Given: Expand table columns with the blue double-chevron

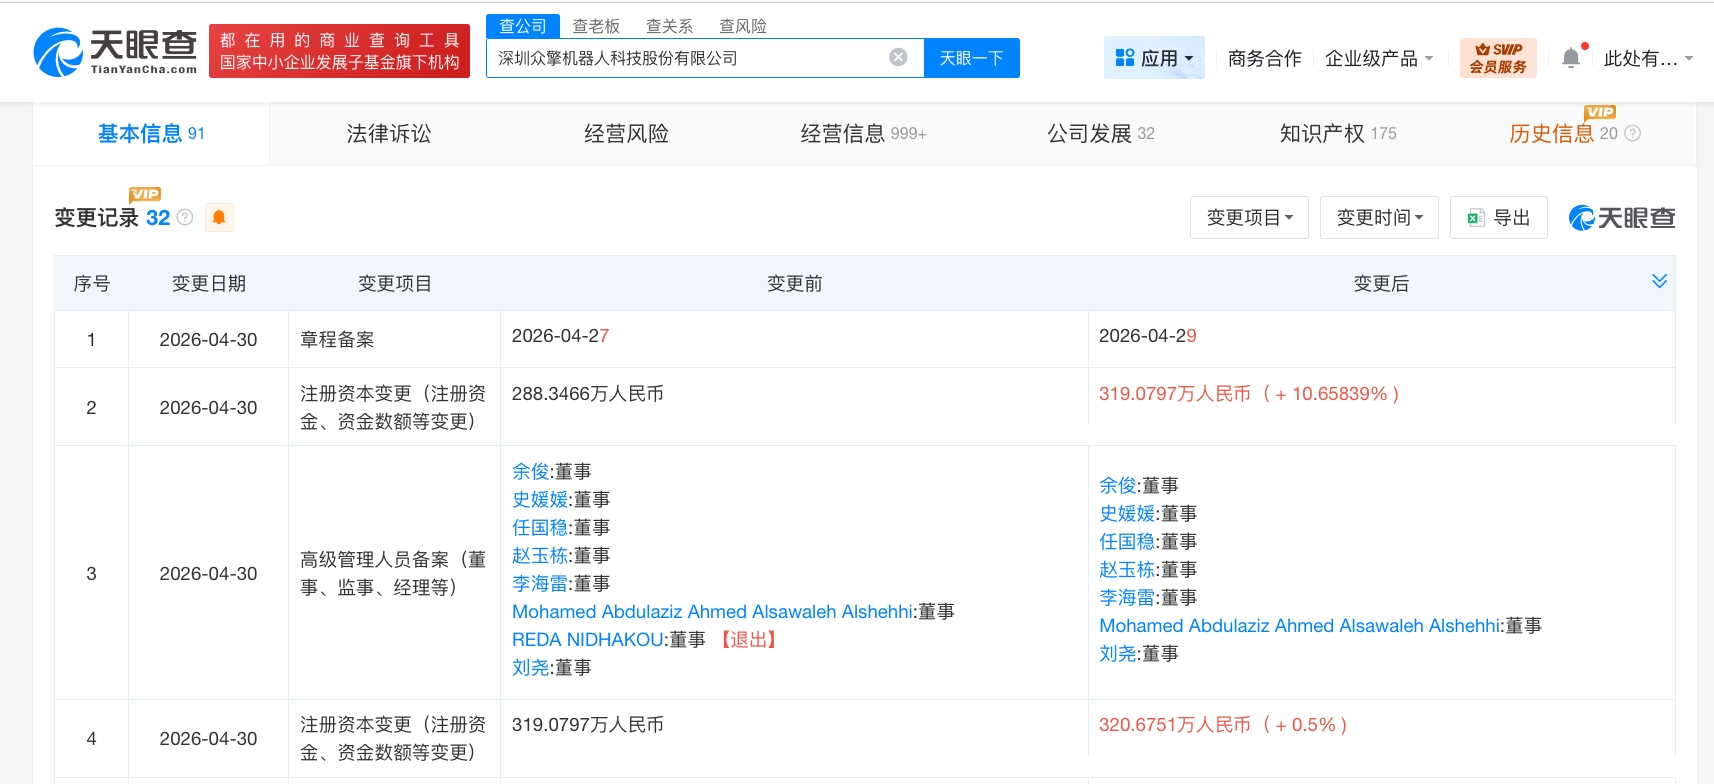Looking at the screenshot, I should [1659, 281].
